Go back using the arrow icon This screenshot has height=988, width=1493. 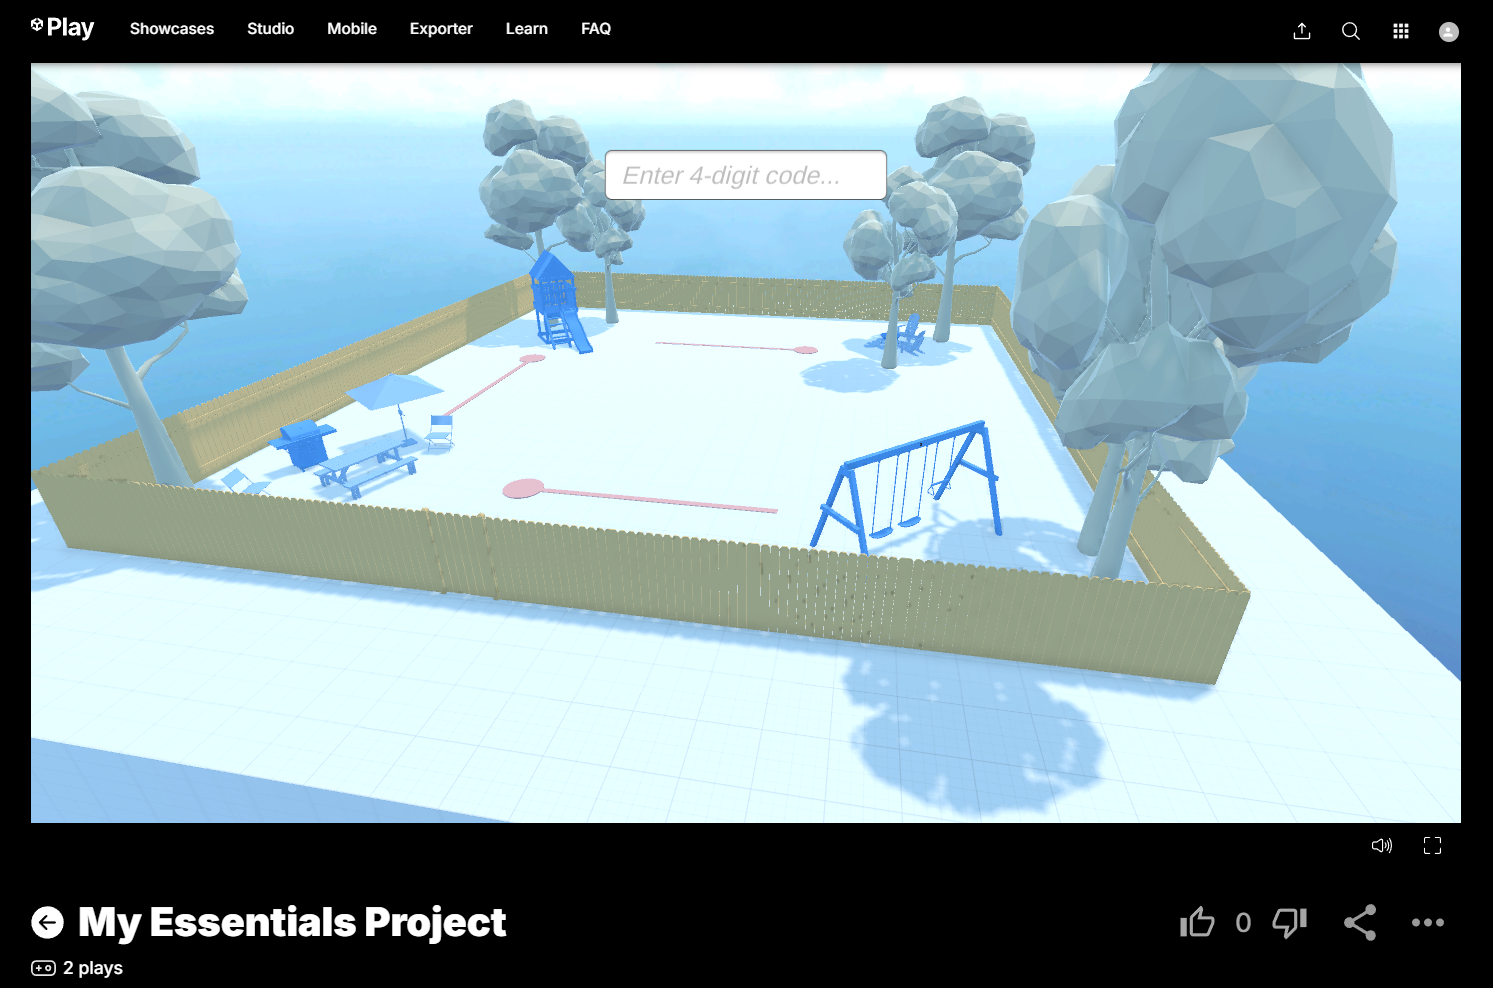(47, 922)
